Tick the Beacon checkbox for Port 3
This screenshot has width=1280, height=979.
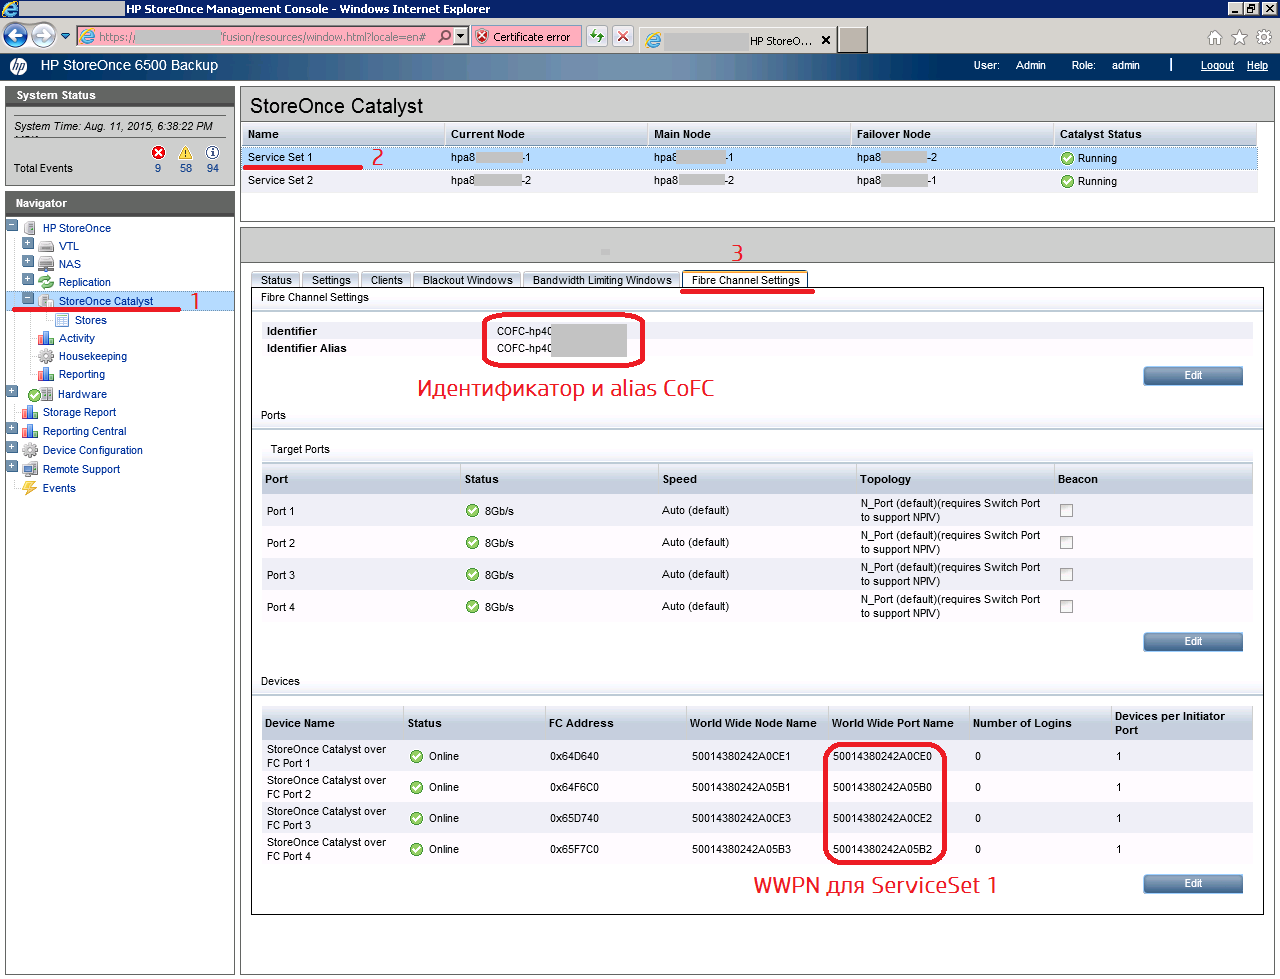[x=1067, y=574]
